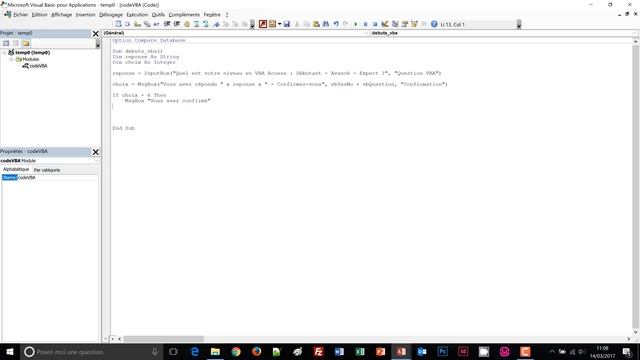Screen dimensions: 640x360
Task: Toggle Folders in the Project panel
Action: pos(26,43)
